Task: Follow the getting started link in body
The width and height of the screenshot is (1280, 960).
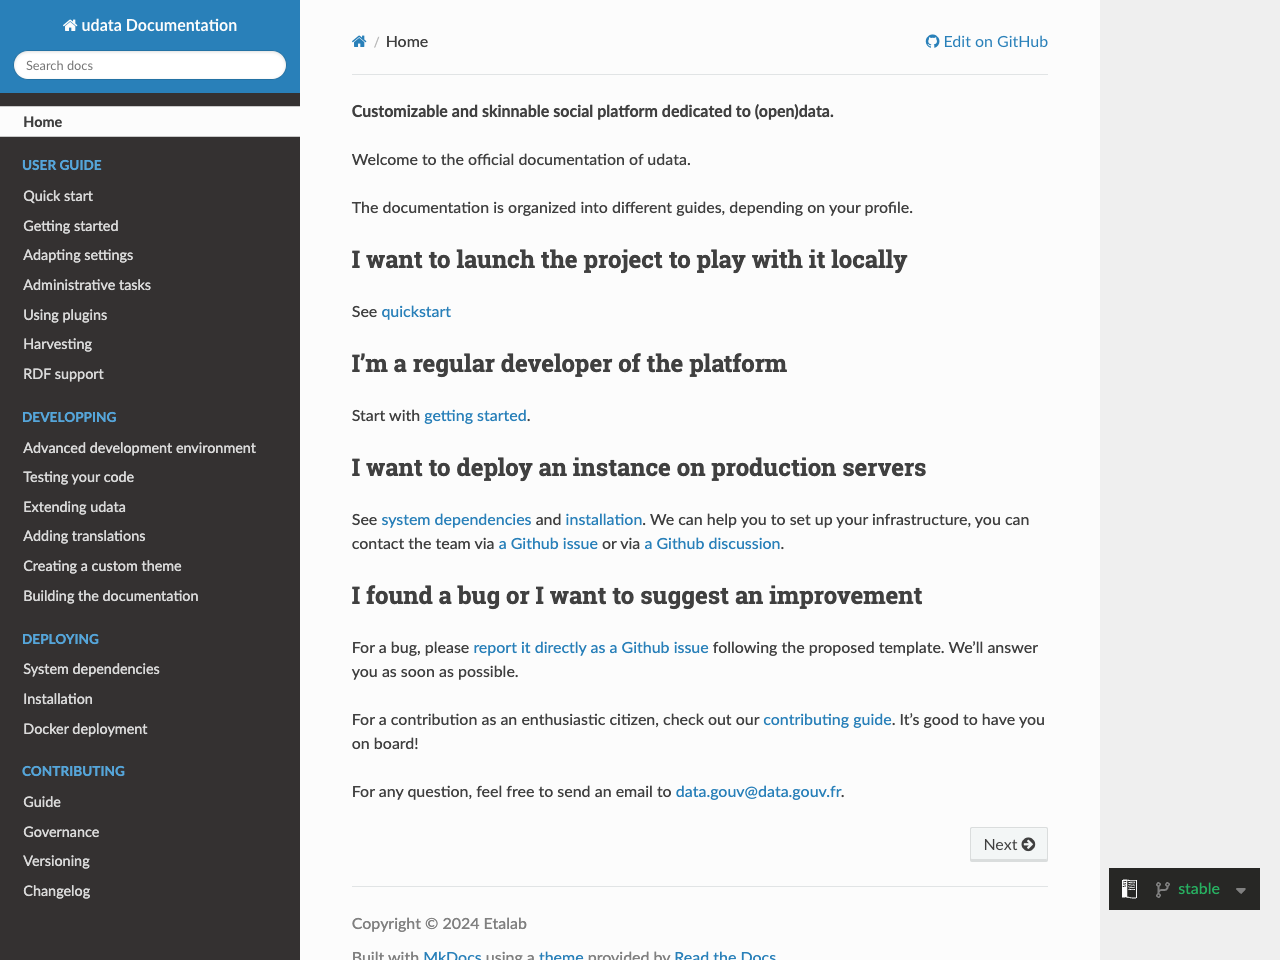Action: coord(475,415)
